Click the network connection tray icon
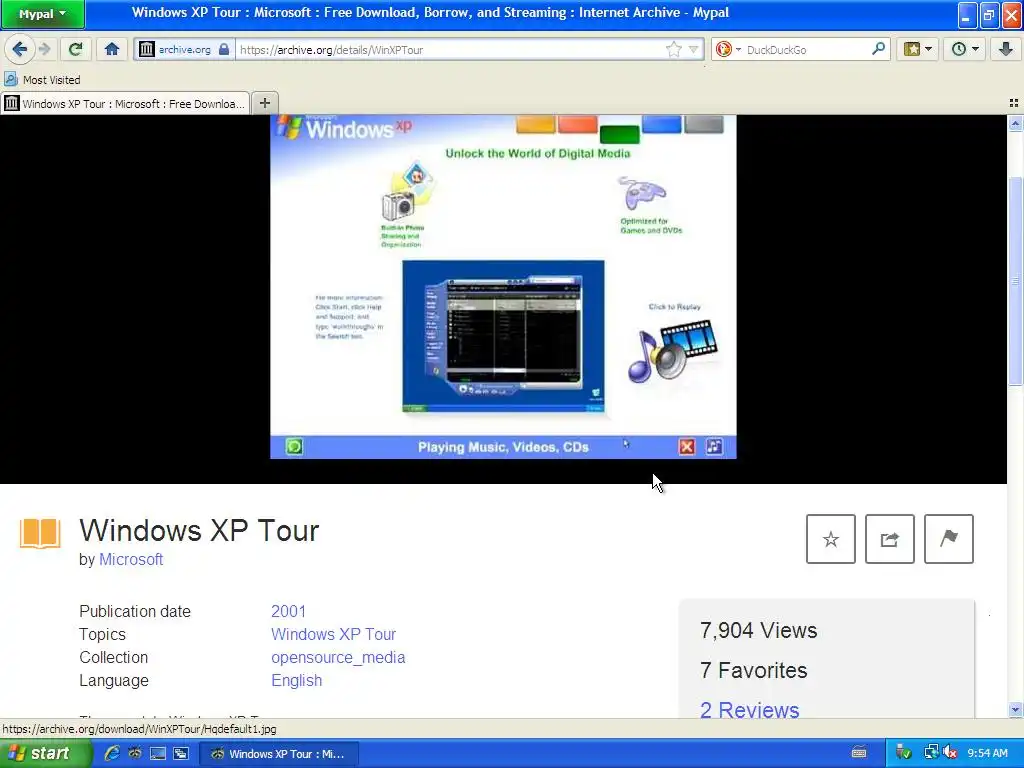 pos(931,753)
